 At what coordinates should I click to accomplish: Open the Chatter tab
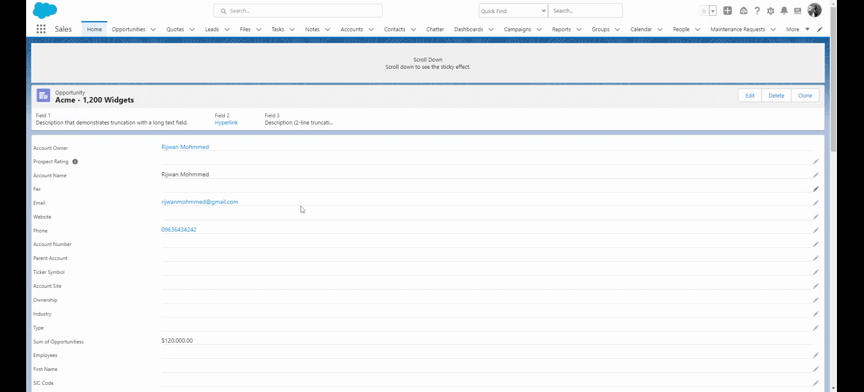pos(435,29)
